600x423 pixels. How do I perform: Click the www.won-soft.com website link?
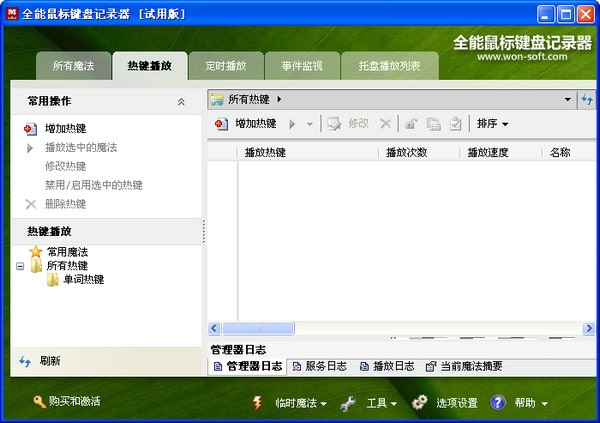tap(522, 57)
